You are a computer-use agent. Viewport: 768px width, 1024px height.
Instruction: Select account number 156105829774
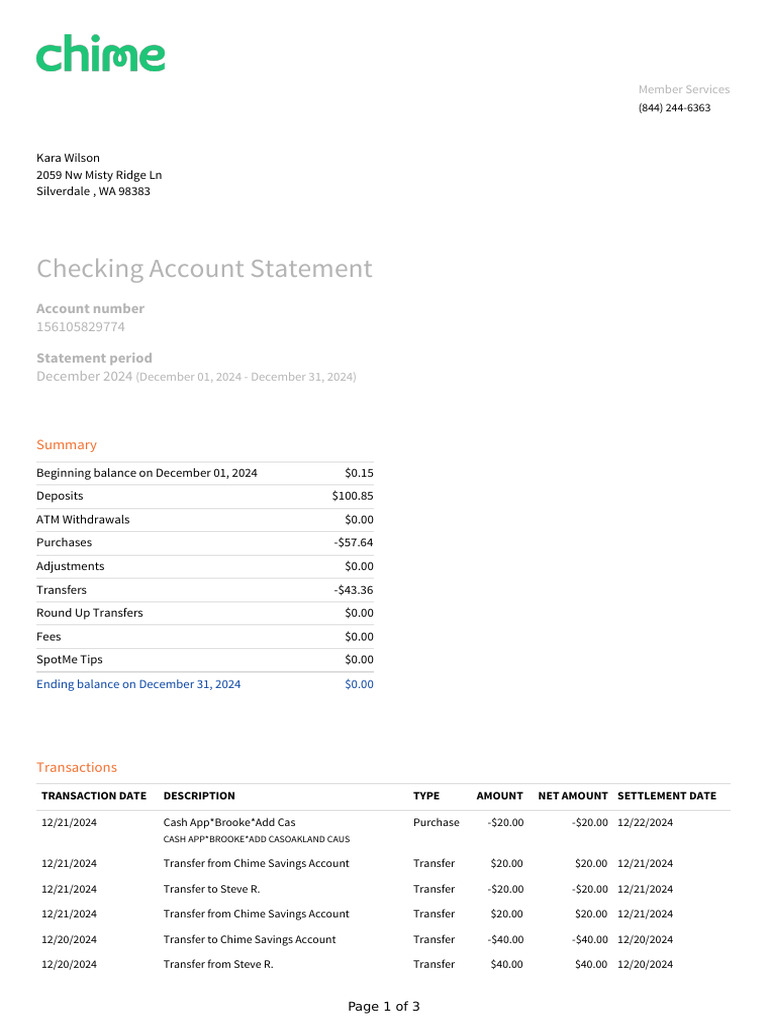pos(80,327)
